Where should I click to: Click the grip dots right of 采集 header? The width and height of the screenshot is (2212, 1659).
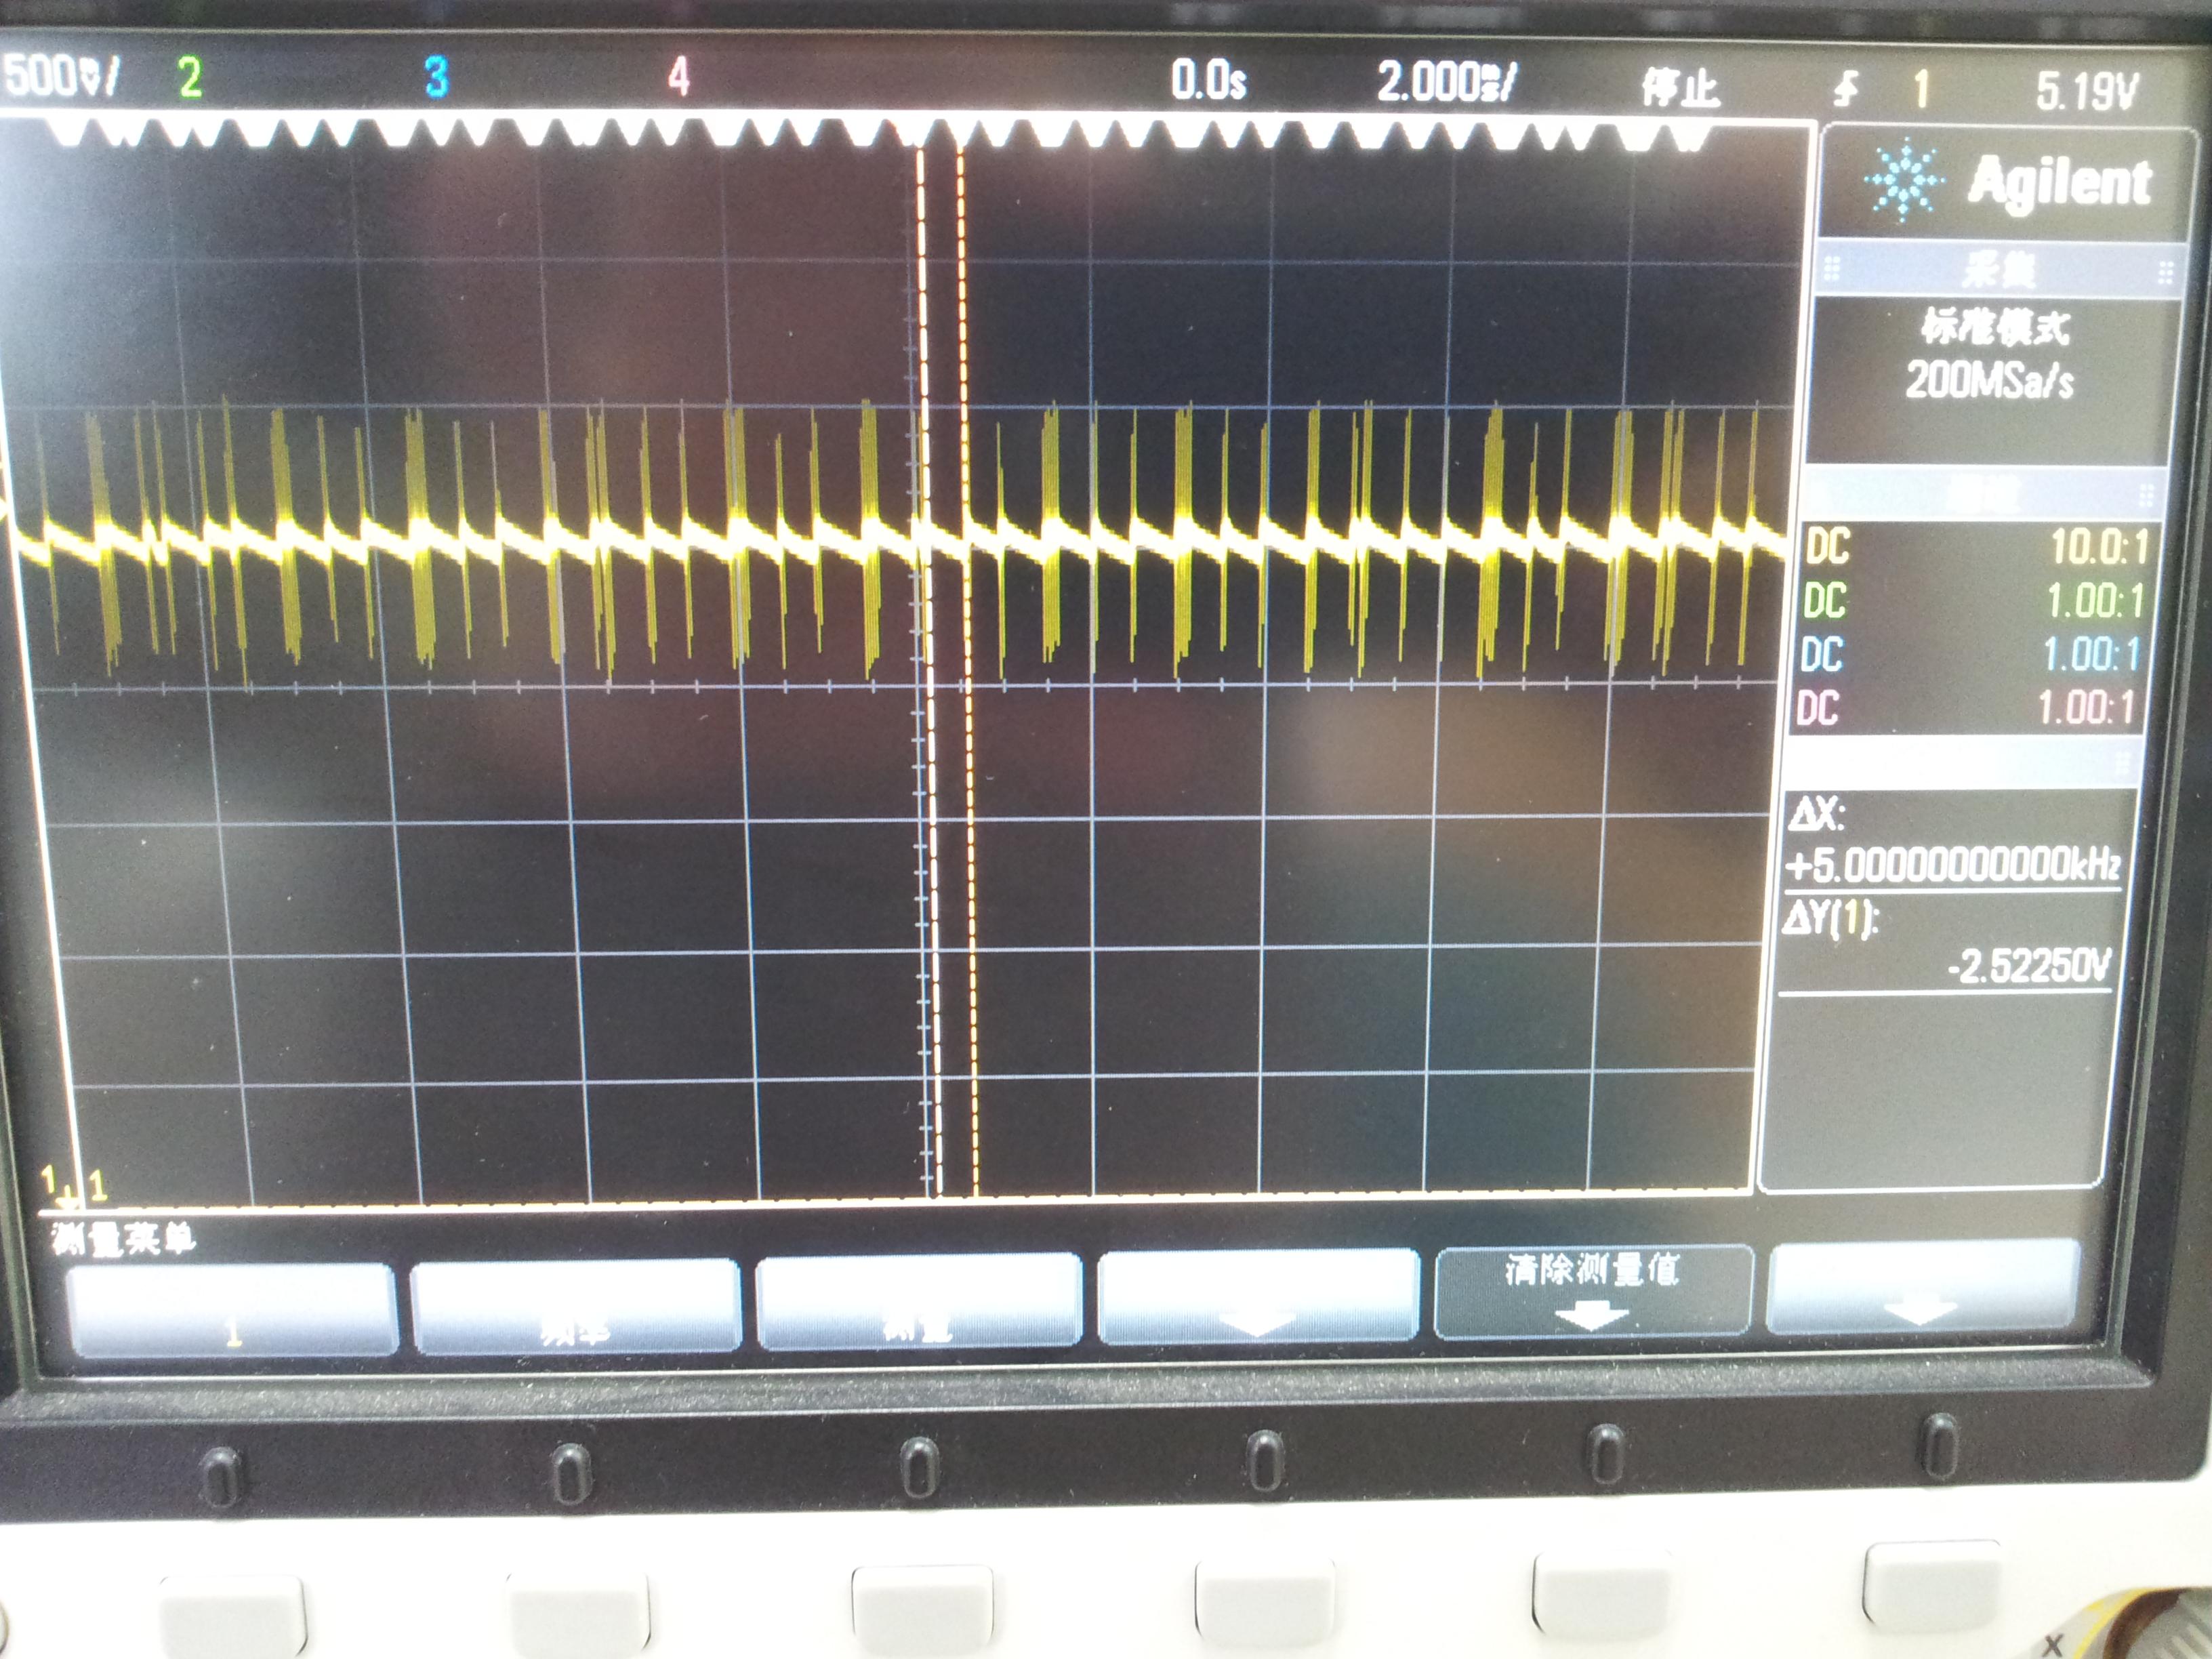pyautogui.click(x=2165, y=272)
